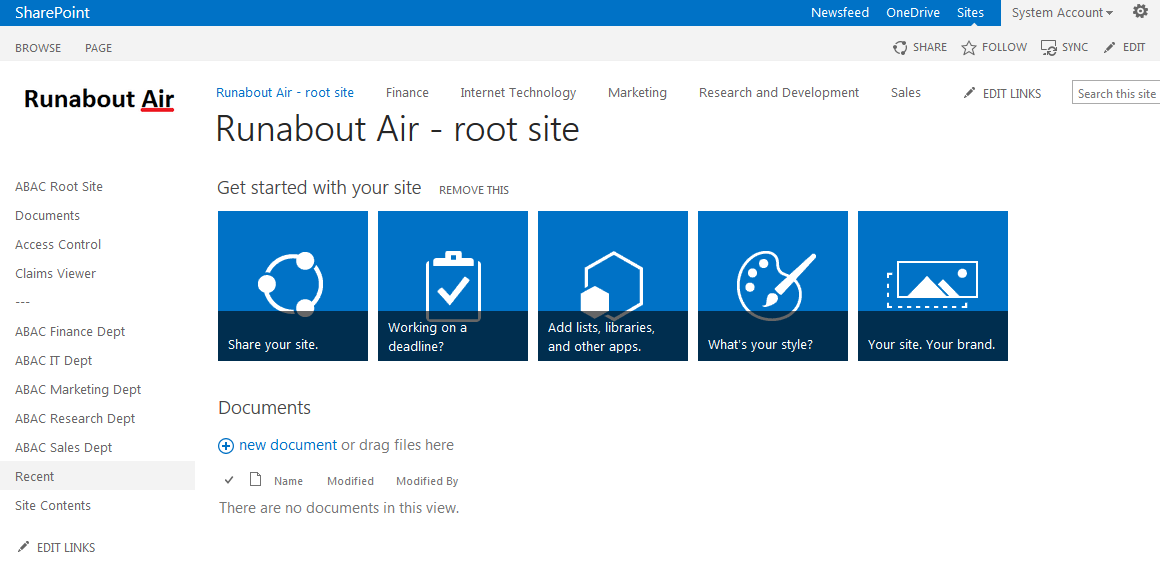Click the Follow star icon
The image size is (1160, 577).
pos(968,47)
